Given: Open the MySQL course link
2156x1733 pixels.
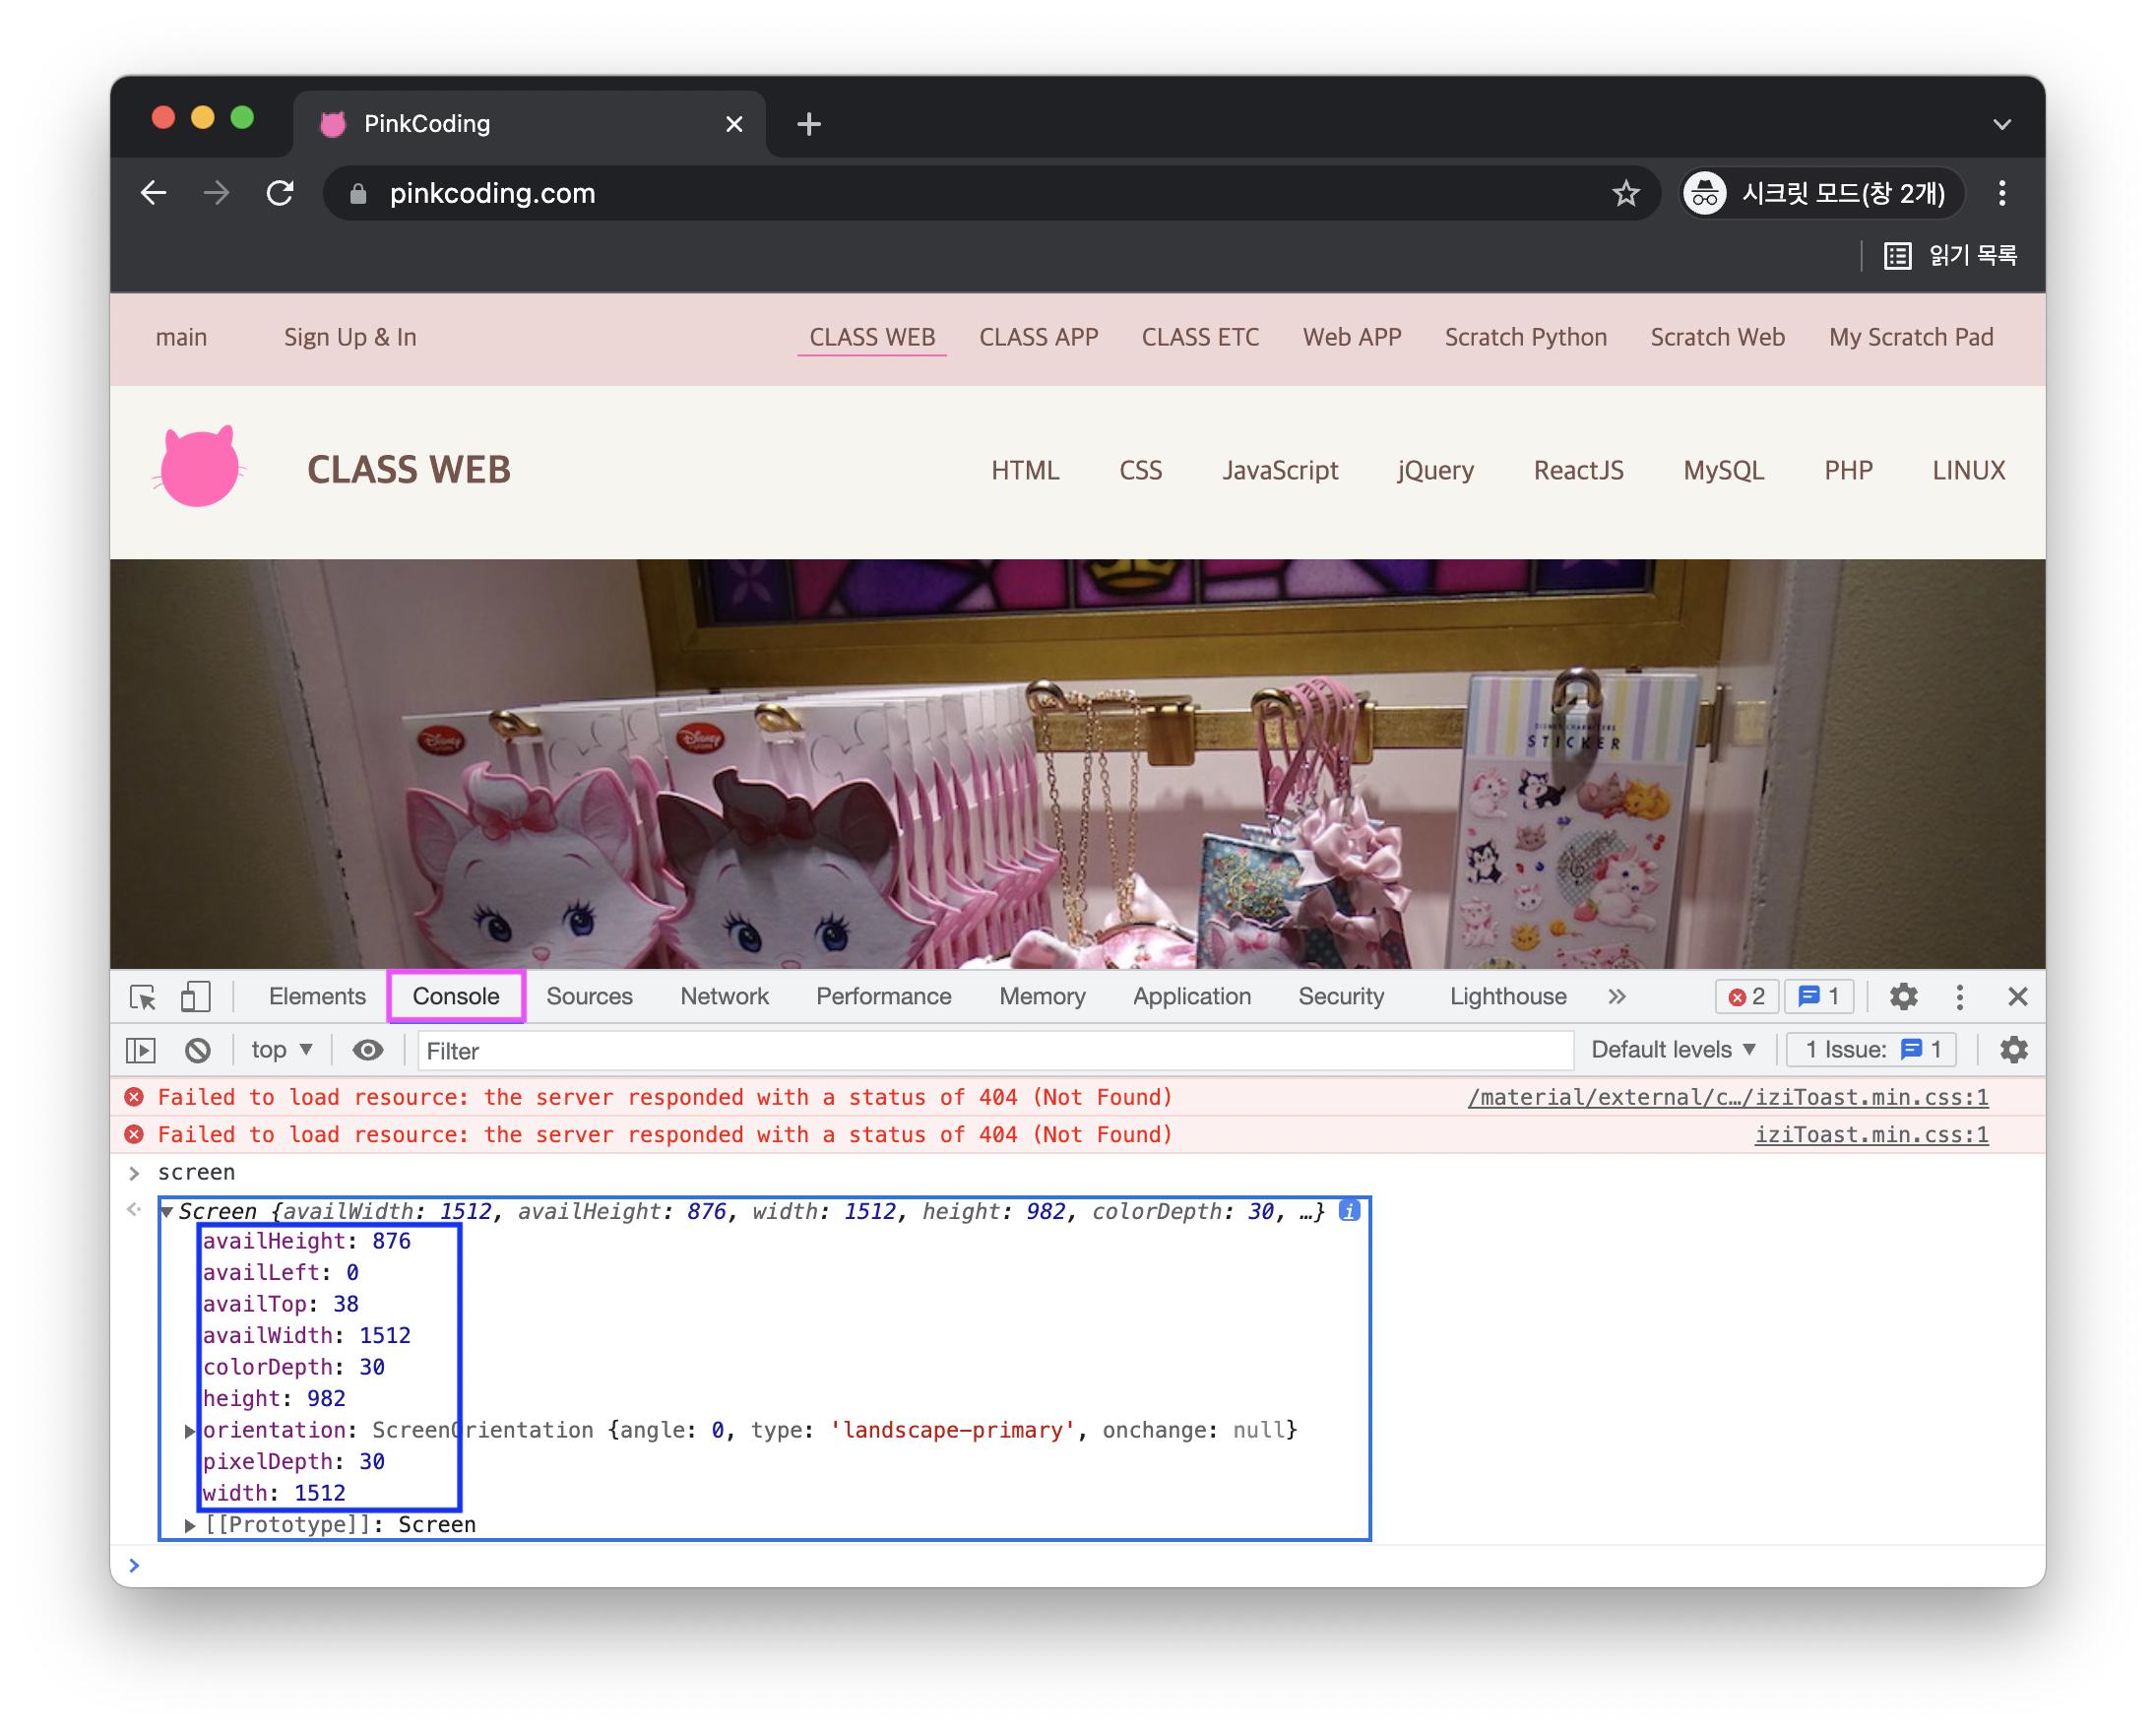Looking at the screenshot, I should pyautogui.click(x=1723, y=470).
